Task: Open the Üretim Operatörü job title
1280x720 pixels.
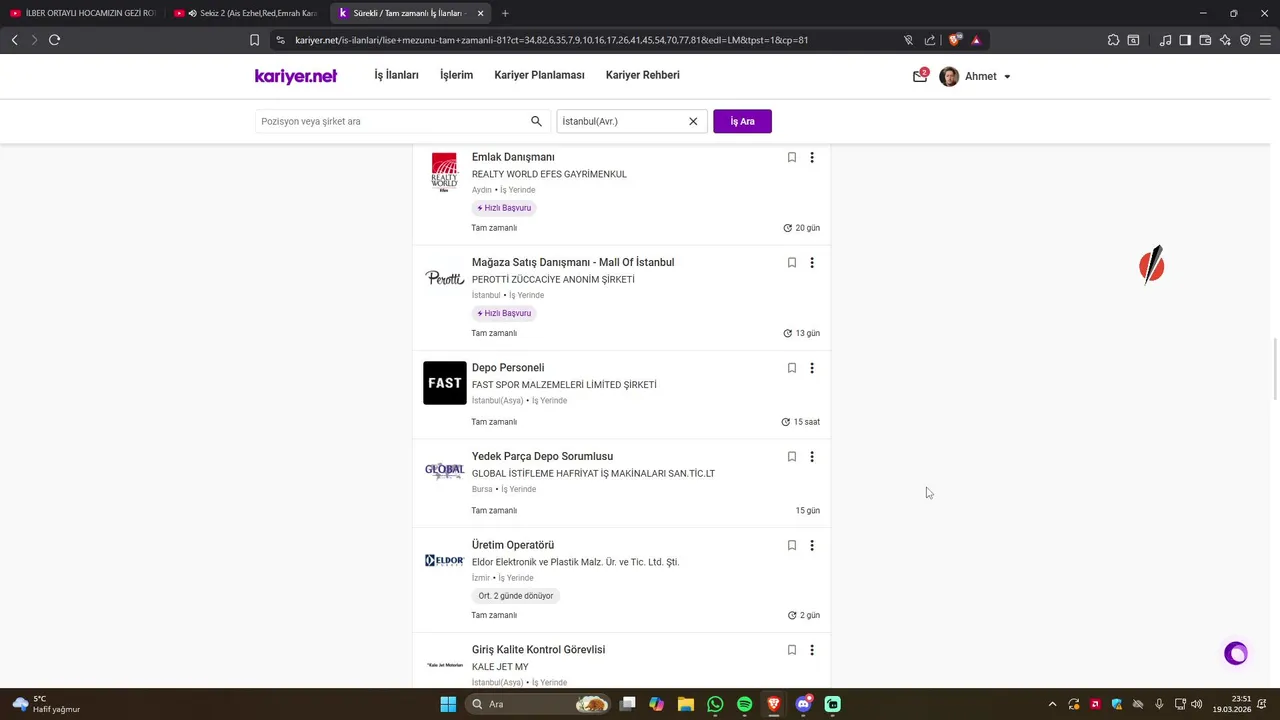Action: [x=513, y=545]
